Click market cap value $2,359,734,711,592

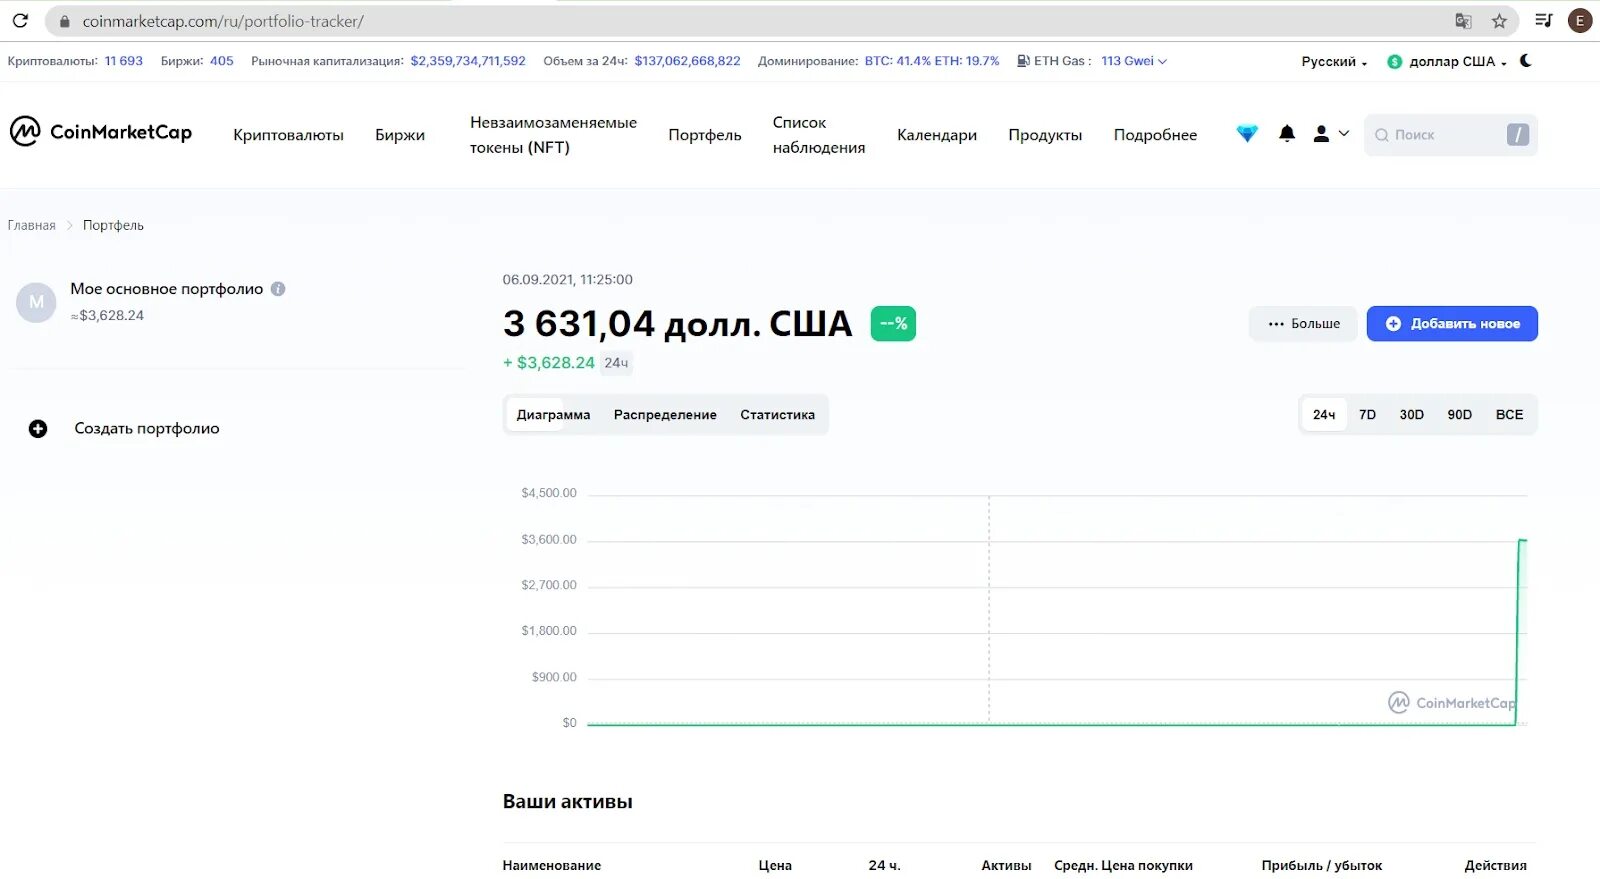(468, 61)
